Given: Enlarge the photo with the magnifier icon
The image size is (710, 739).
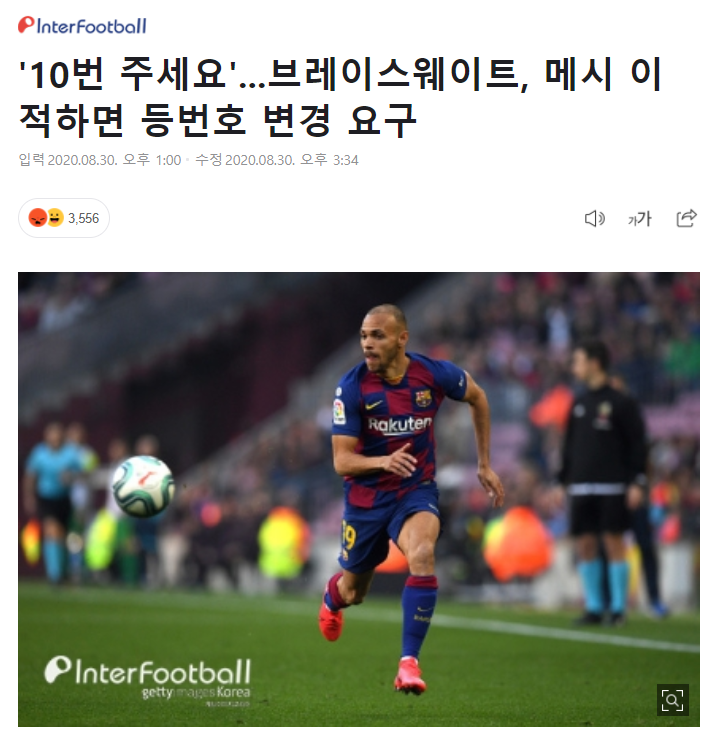Looking at the screenshot, I should [672, 700].
